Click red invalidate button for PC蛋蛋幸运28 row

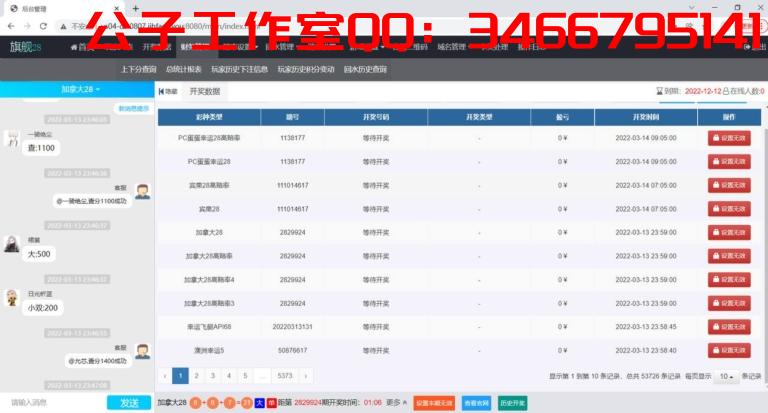click(729, 162)
